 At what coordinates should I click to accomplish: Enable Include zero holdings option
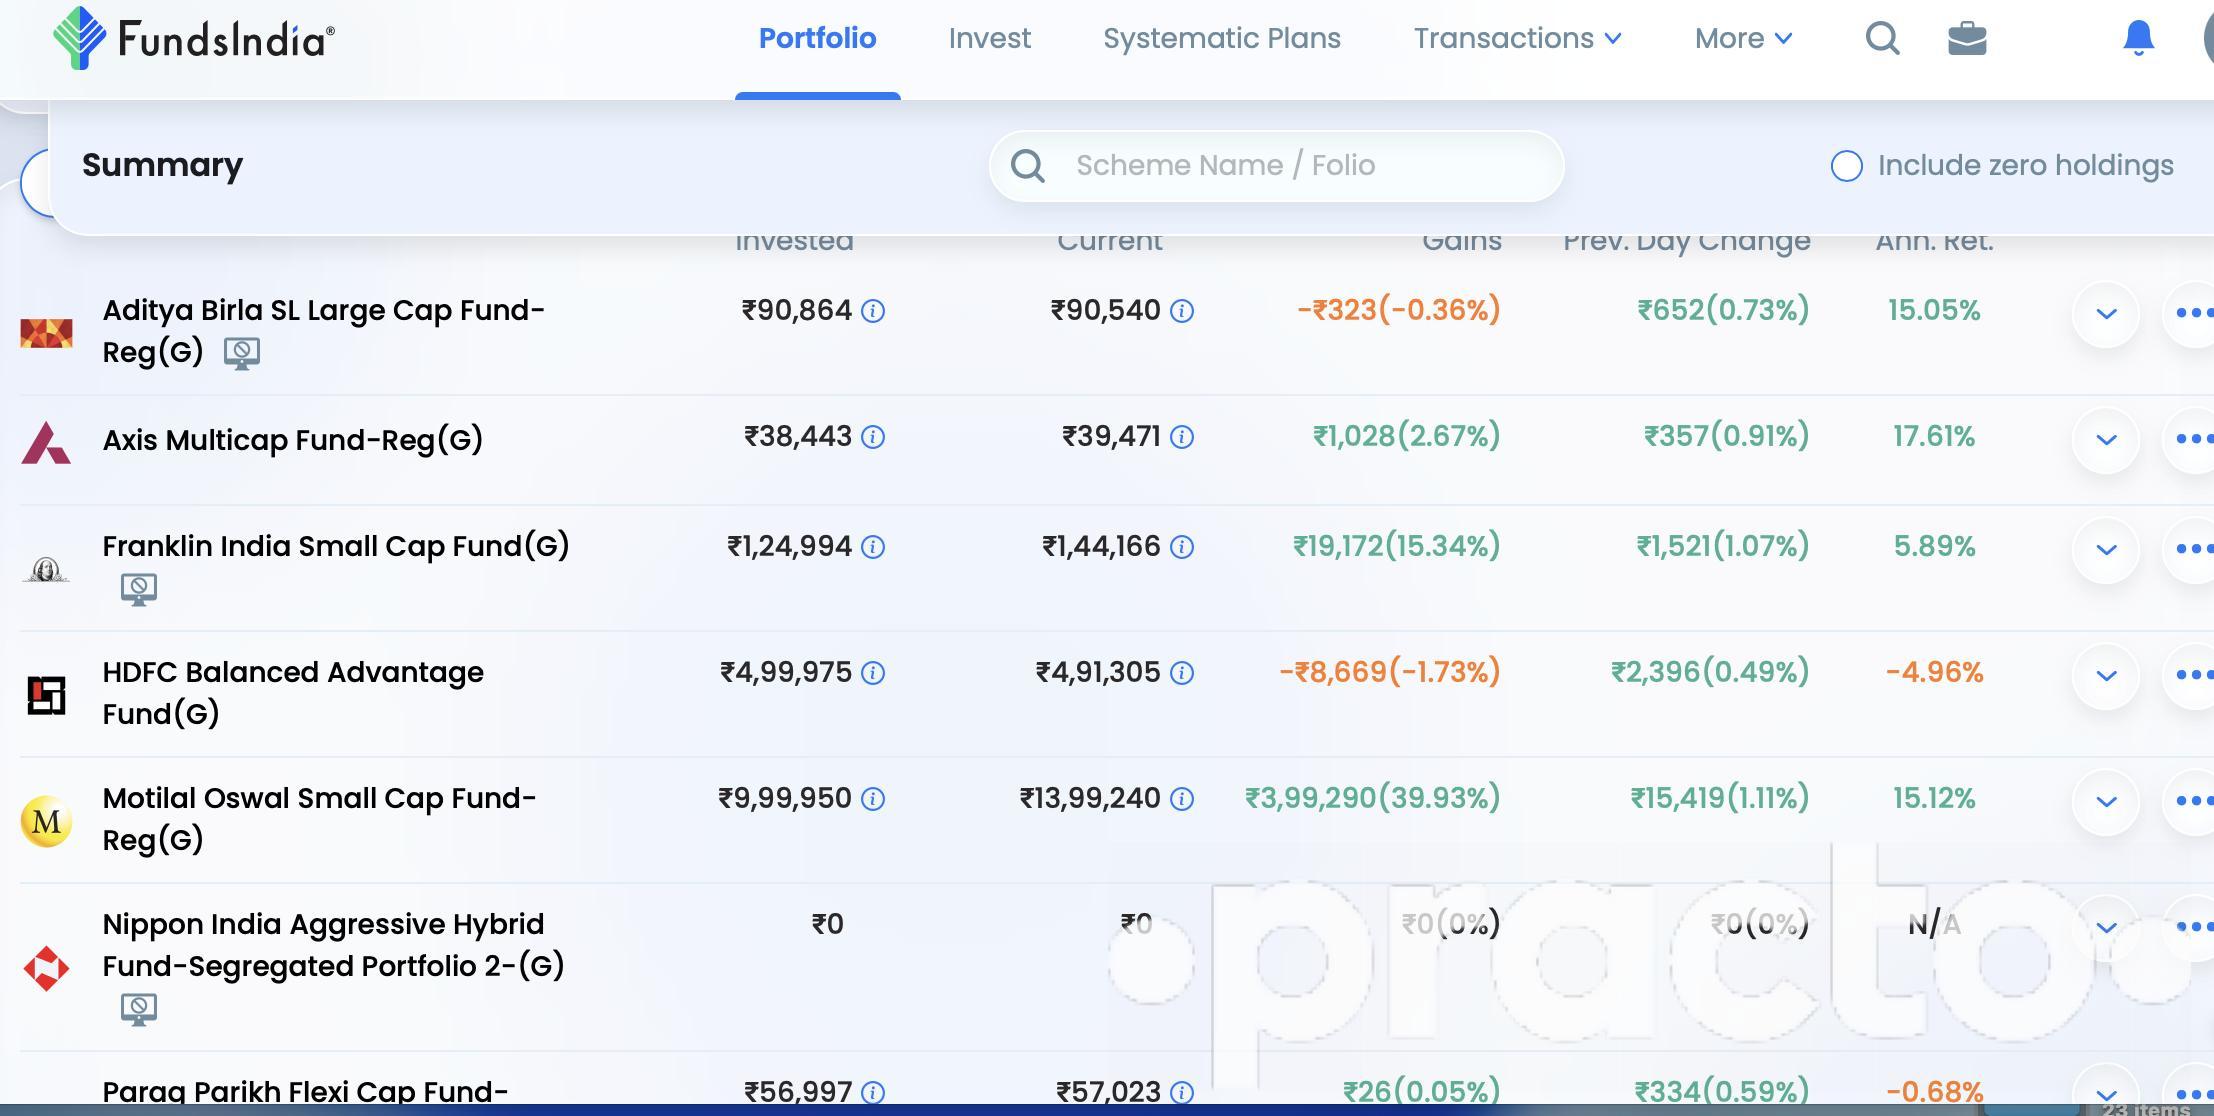(x=1846, y=166)
